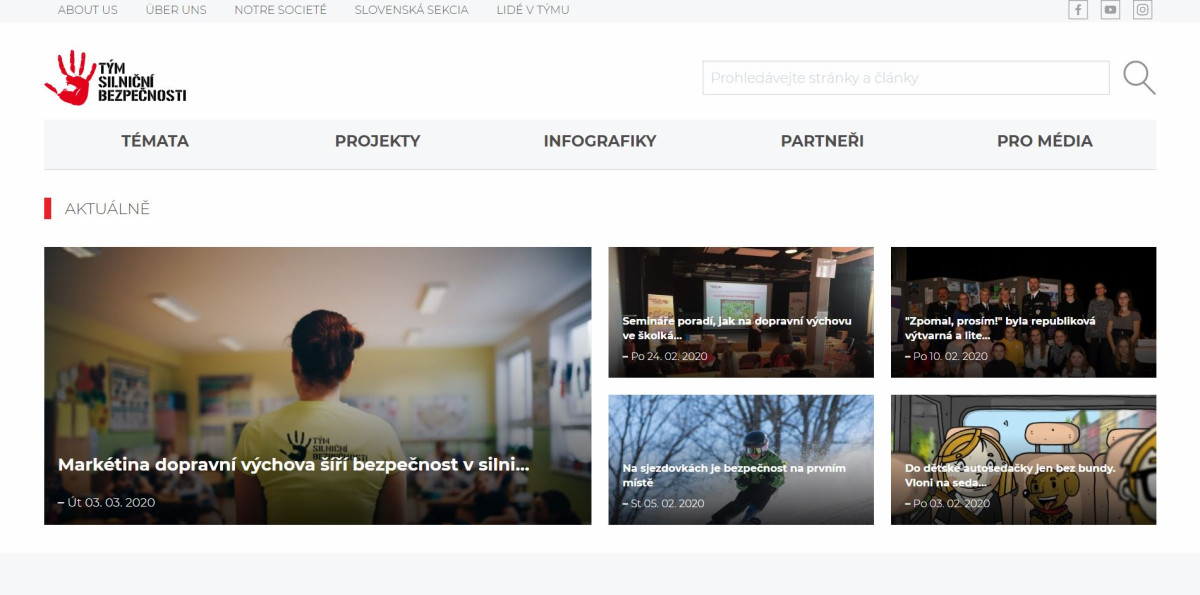
Task: Open the PROJEKTY menu
Action: (377, 141)
